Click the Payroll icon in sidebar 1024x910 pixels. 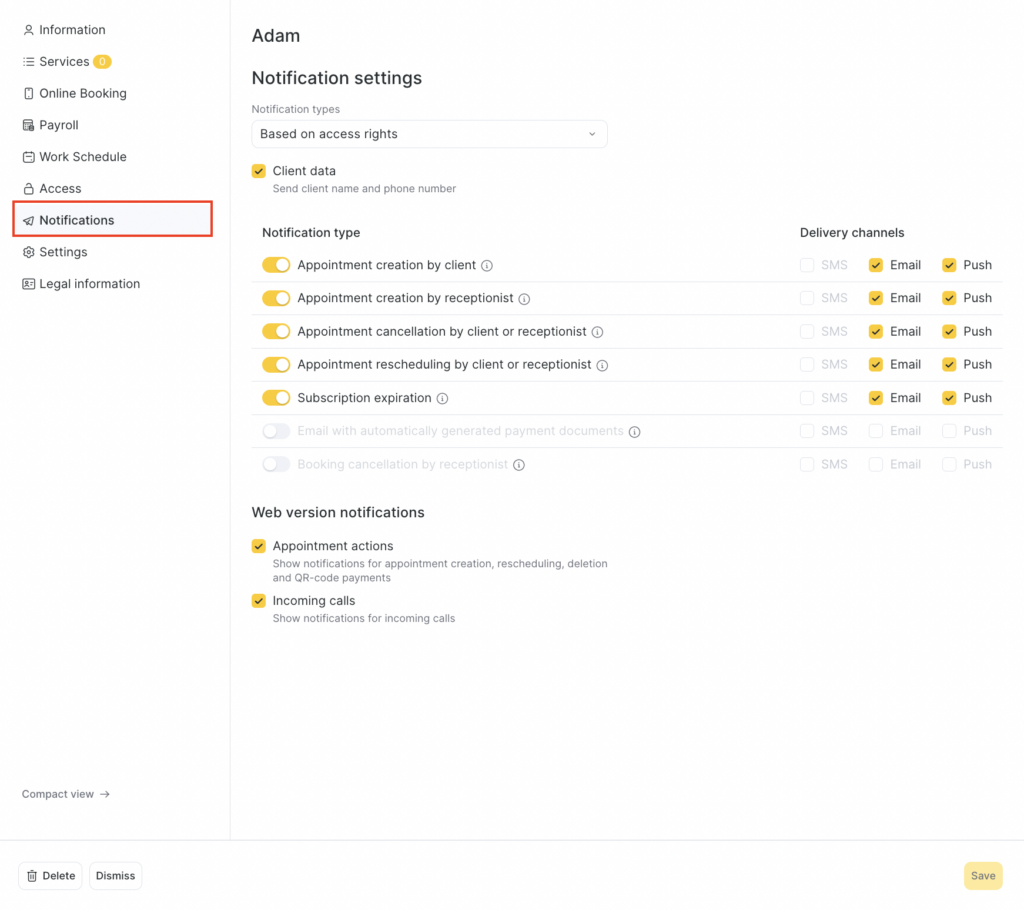29,125
